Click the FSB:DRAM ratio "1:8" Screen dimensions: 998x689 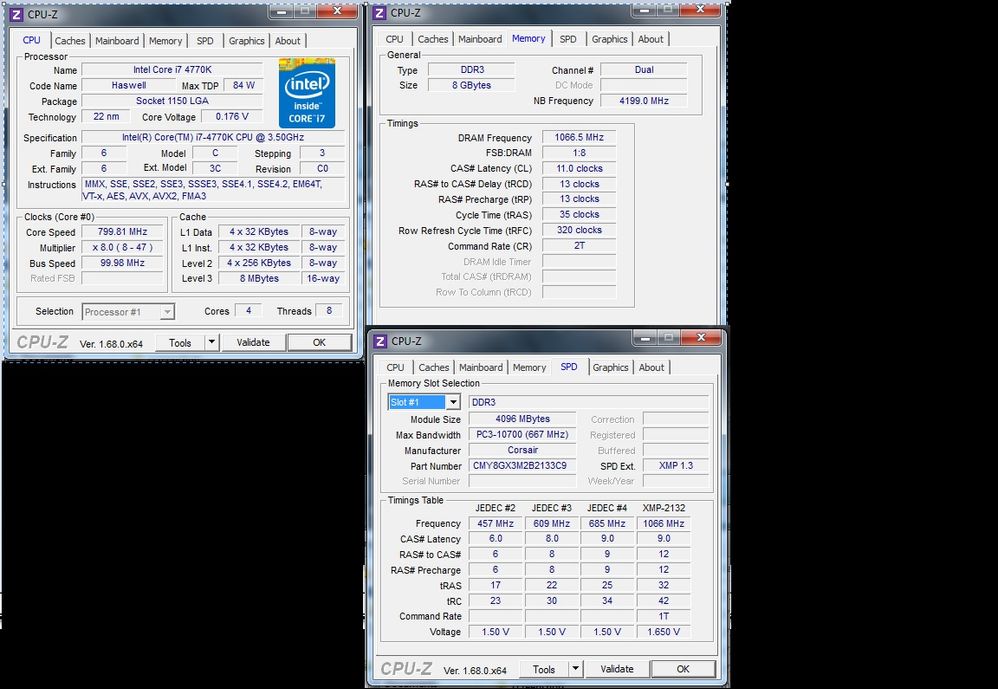(579, 153)
